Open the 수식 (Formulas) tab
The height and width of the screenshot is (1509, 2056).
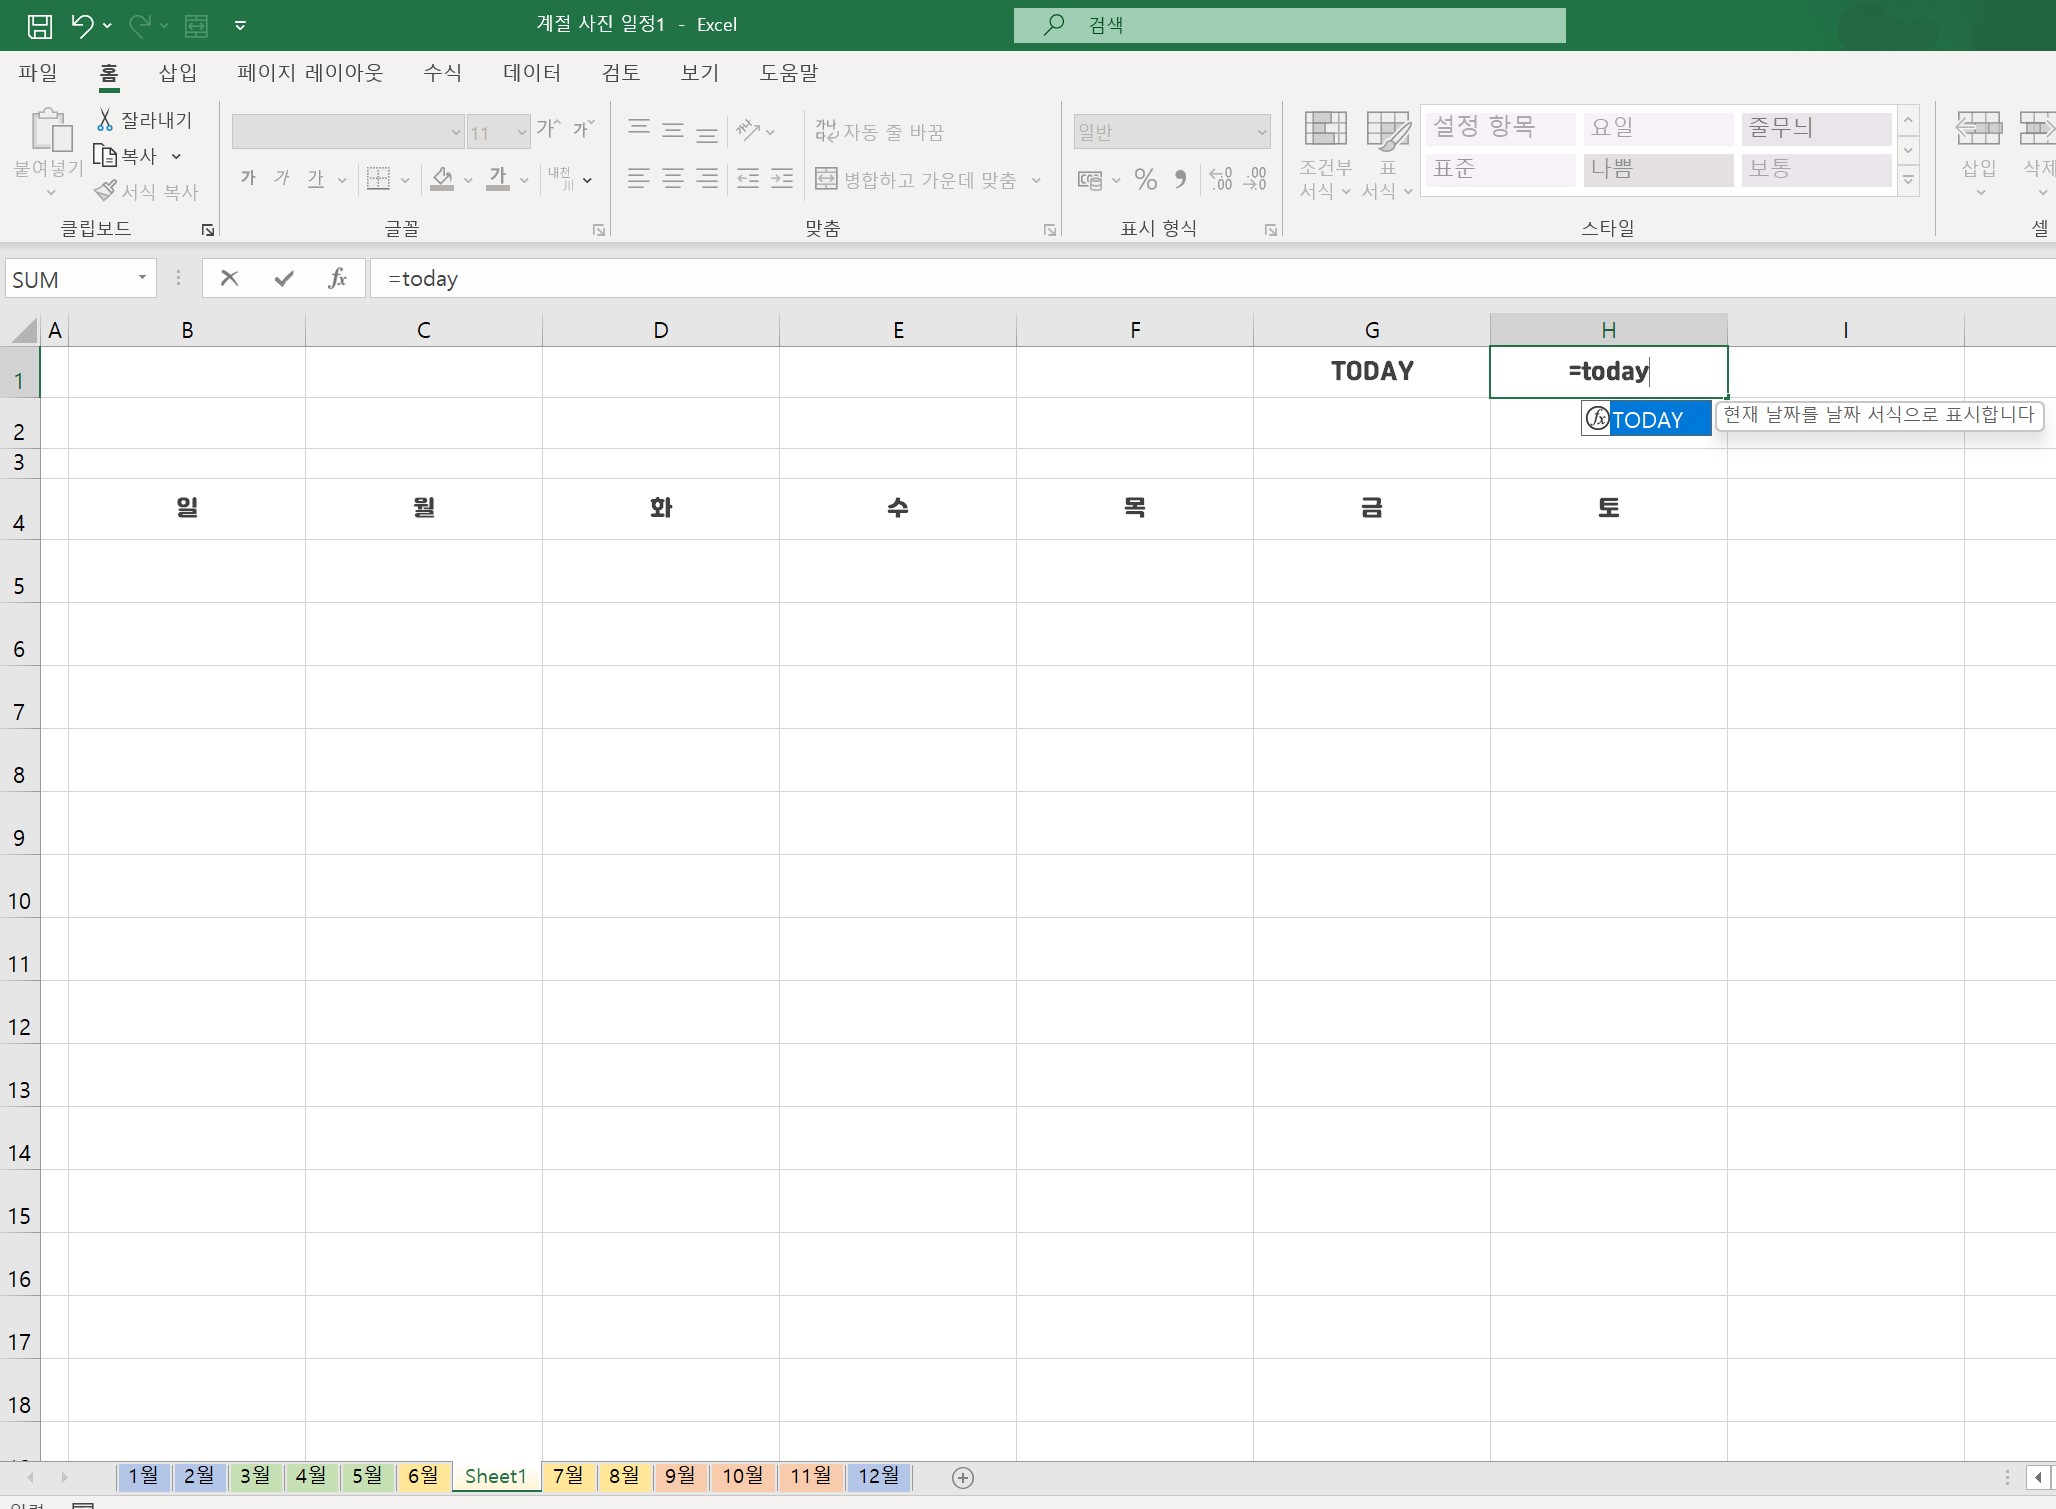(442, 73)
